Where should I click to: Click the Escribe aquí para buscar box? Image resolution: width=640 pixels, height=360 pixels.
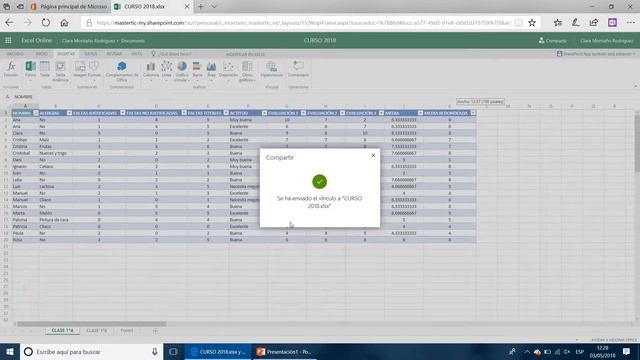pos(92,351)
